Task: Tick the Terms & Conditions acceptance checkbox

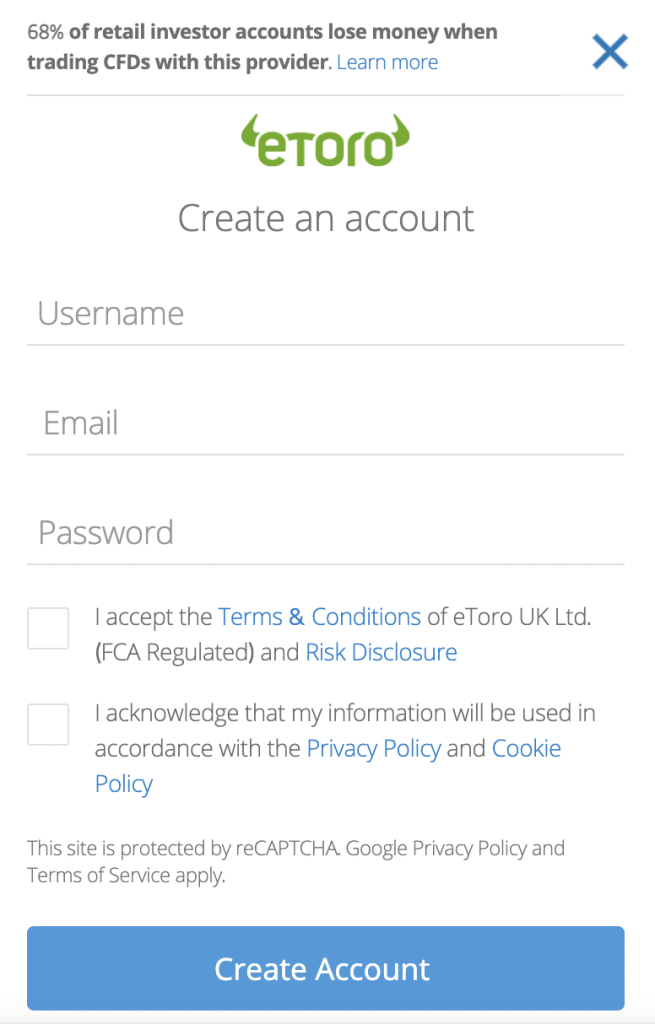Action: tap(48, 628)
